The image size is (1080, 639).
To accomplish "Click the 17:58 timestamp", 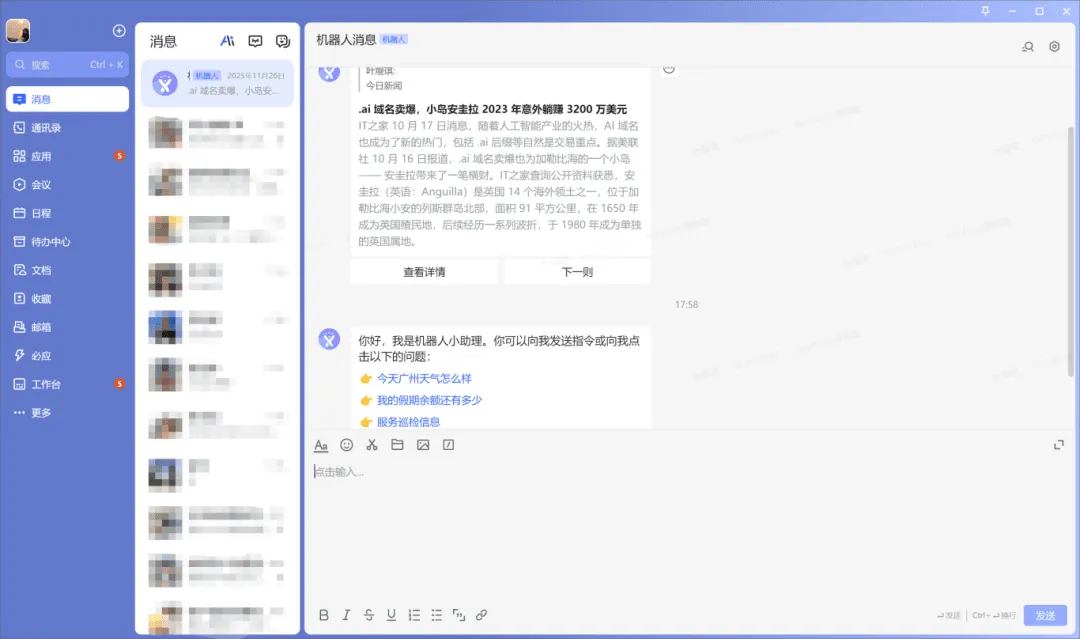I will (686, 304).
